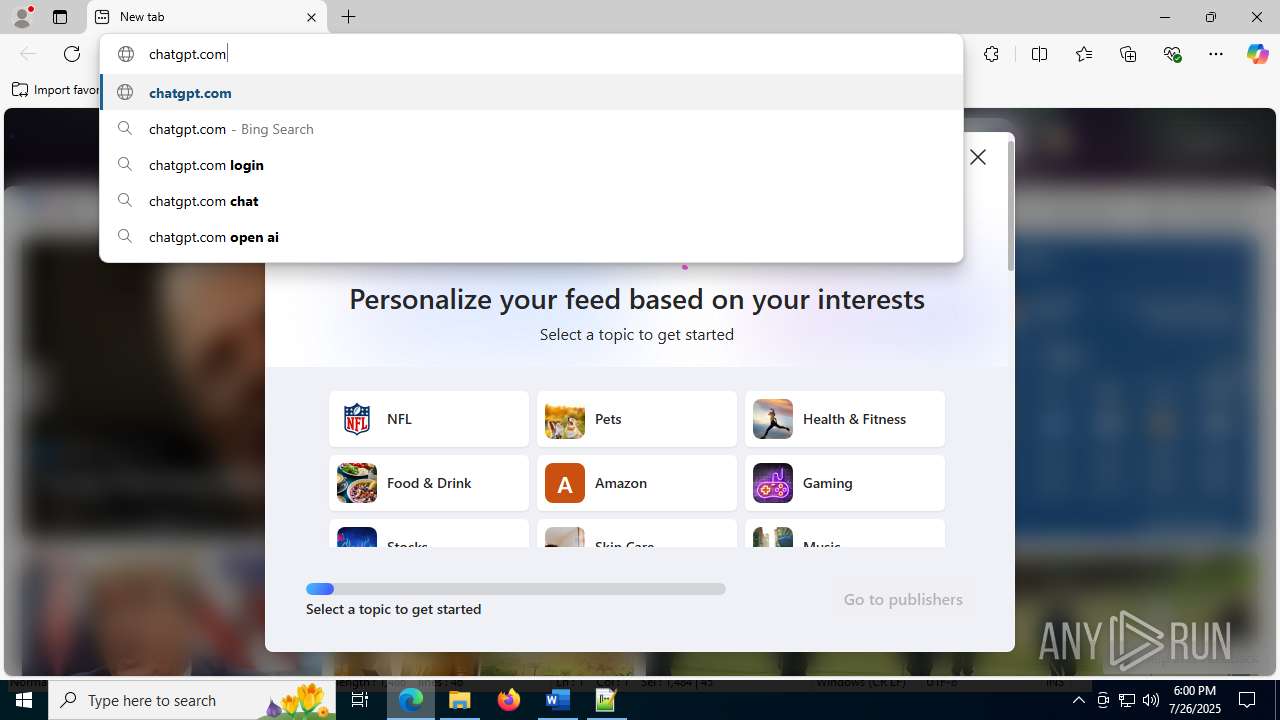Click the Extensions puzzle icon
The image size is (1280, 720).
[x=991, y=54]
